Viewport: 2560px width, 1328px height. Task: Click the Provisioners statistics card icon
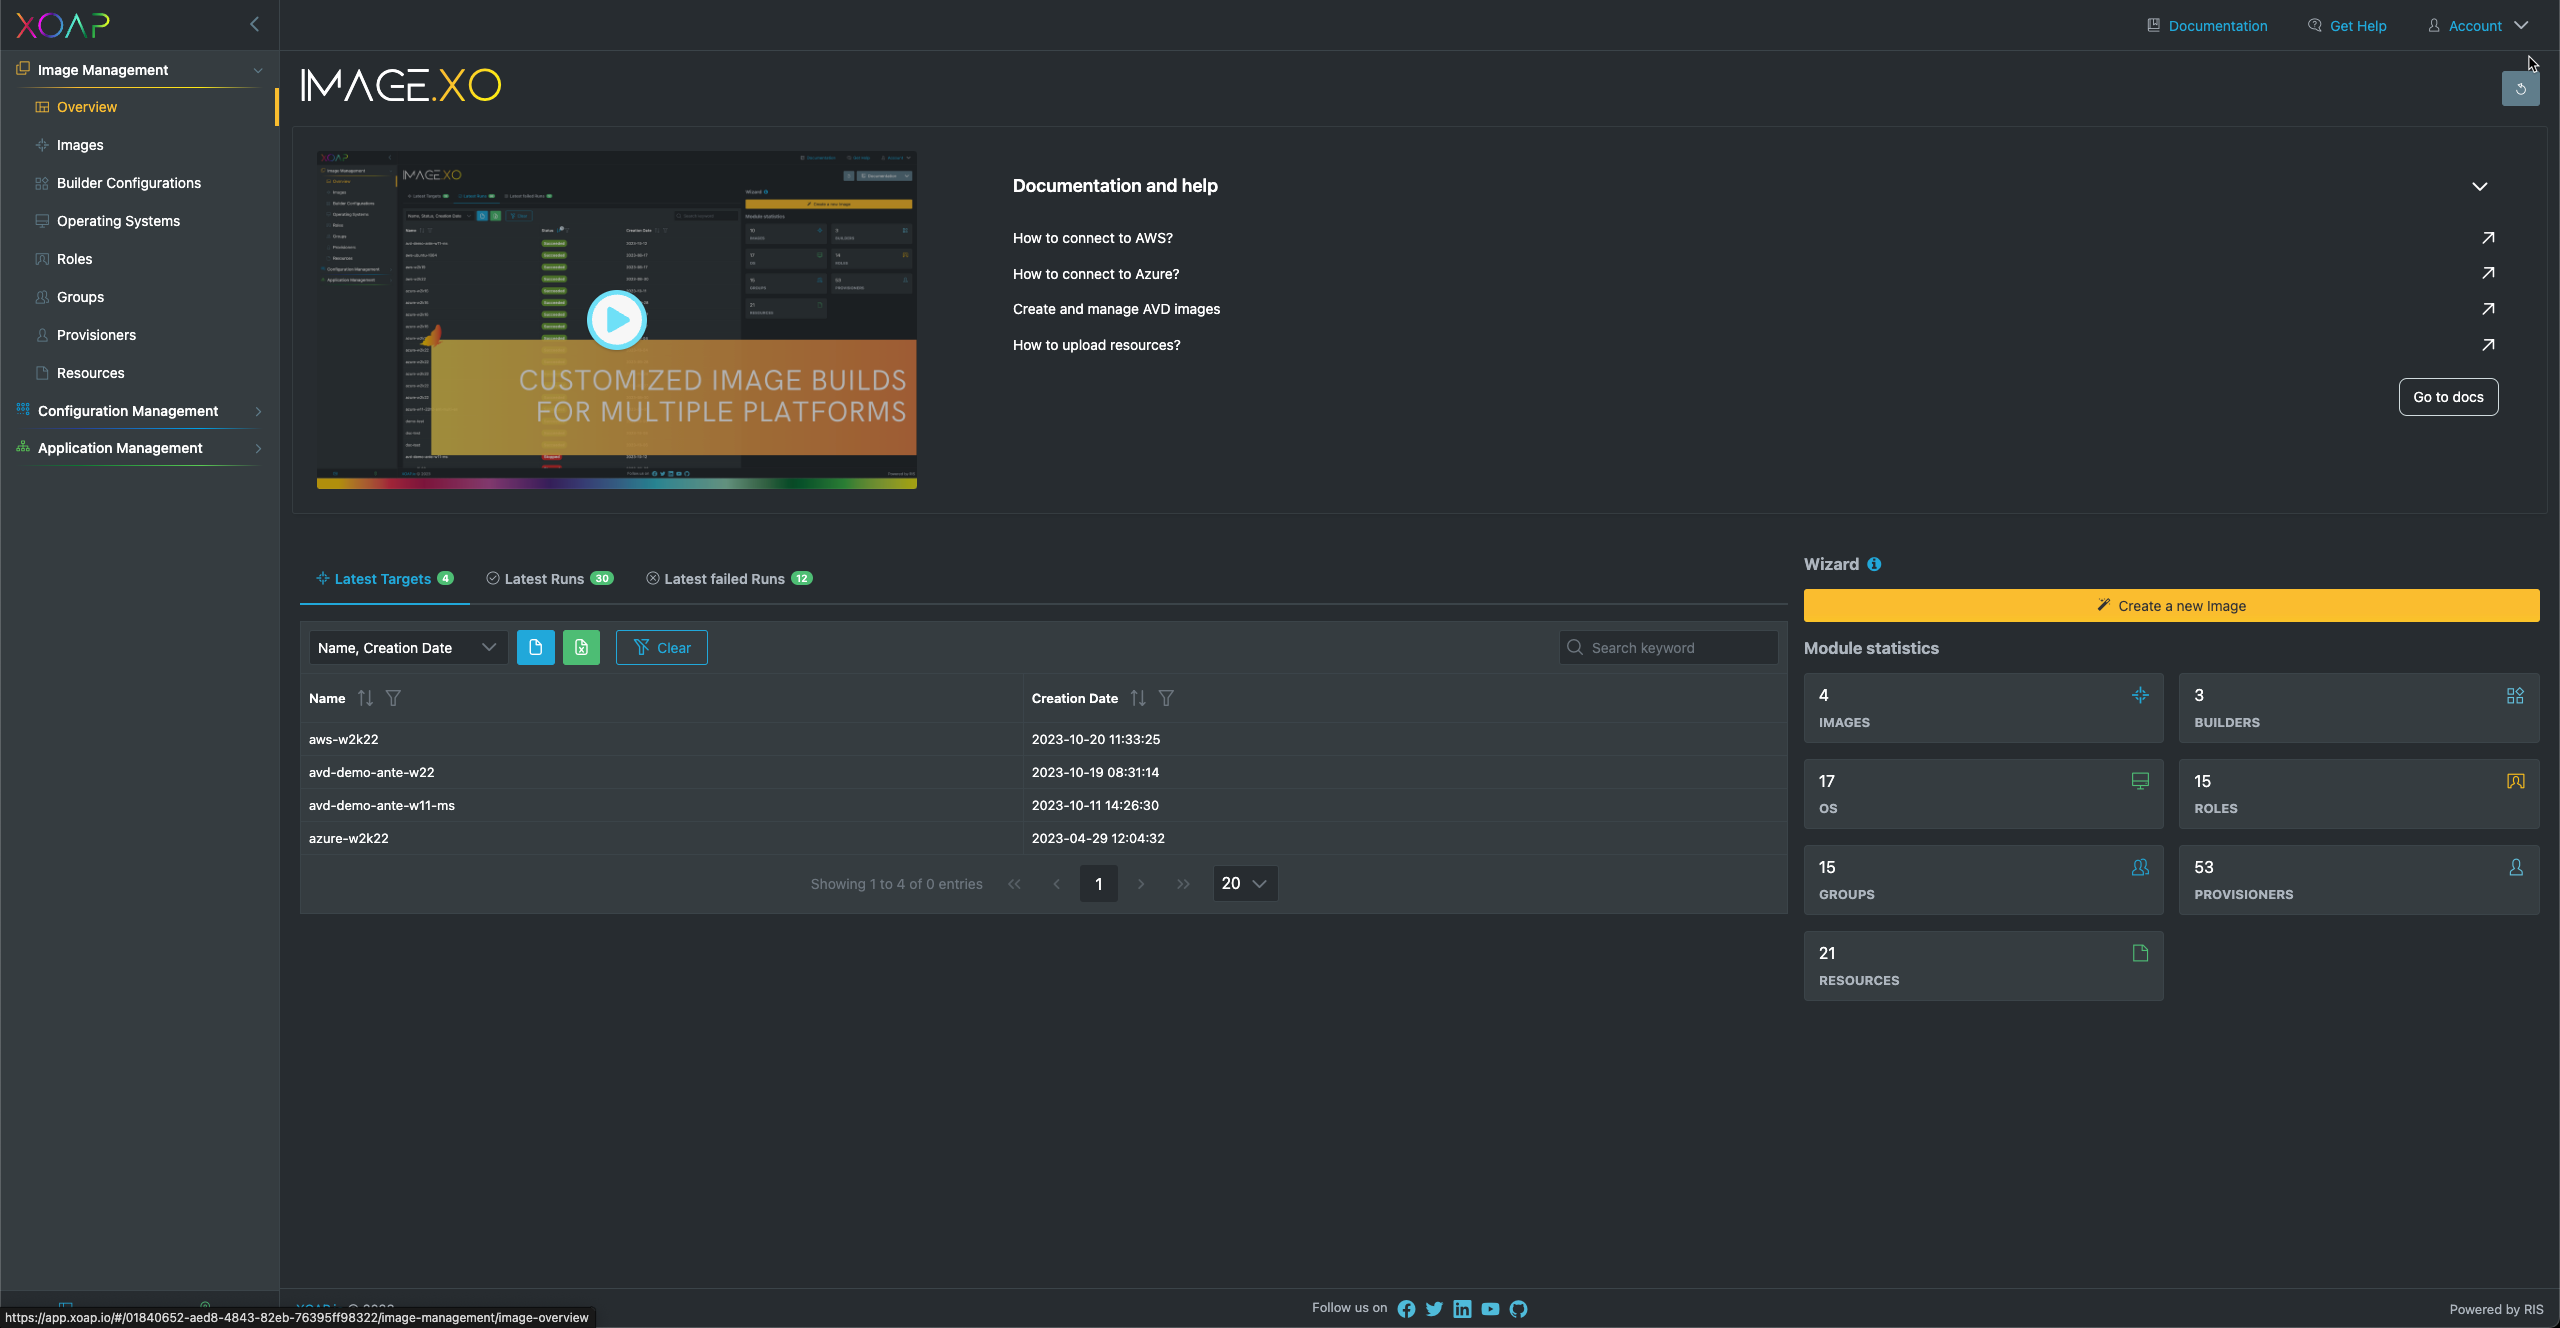tap(2515, 867)
